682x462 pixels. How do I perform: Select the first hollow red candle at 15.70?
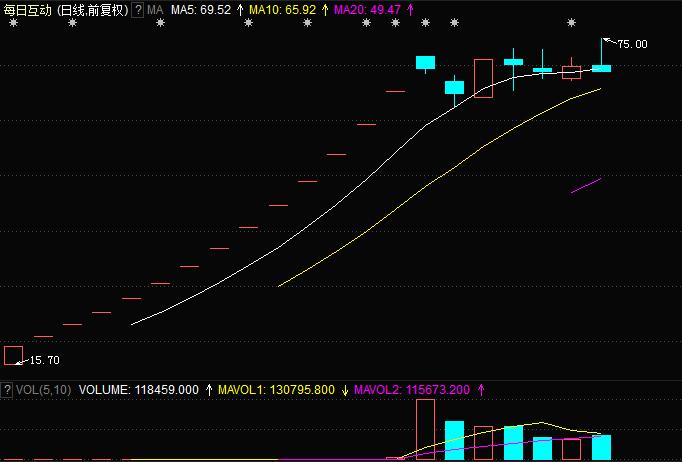(x=13, y=355)
